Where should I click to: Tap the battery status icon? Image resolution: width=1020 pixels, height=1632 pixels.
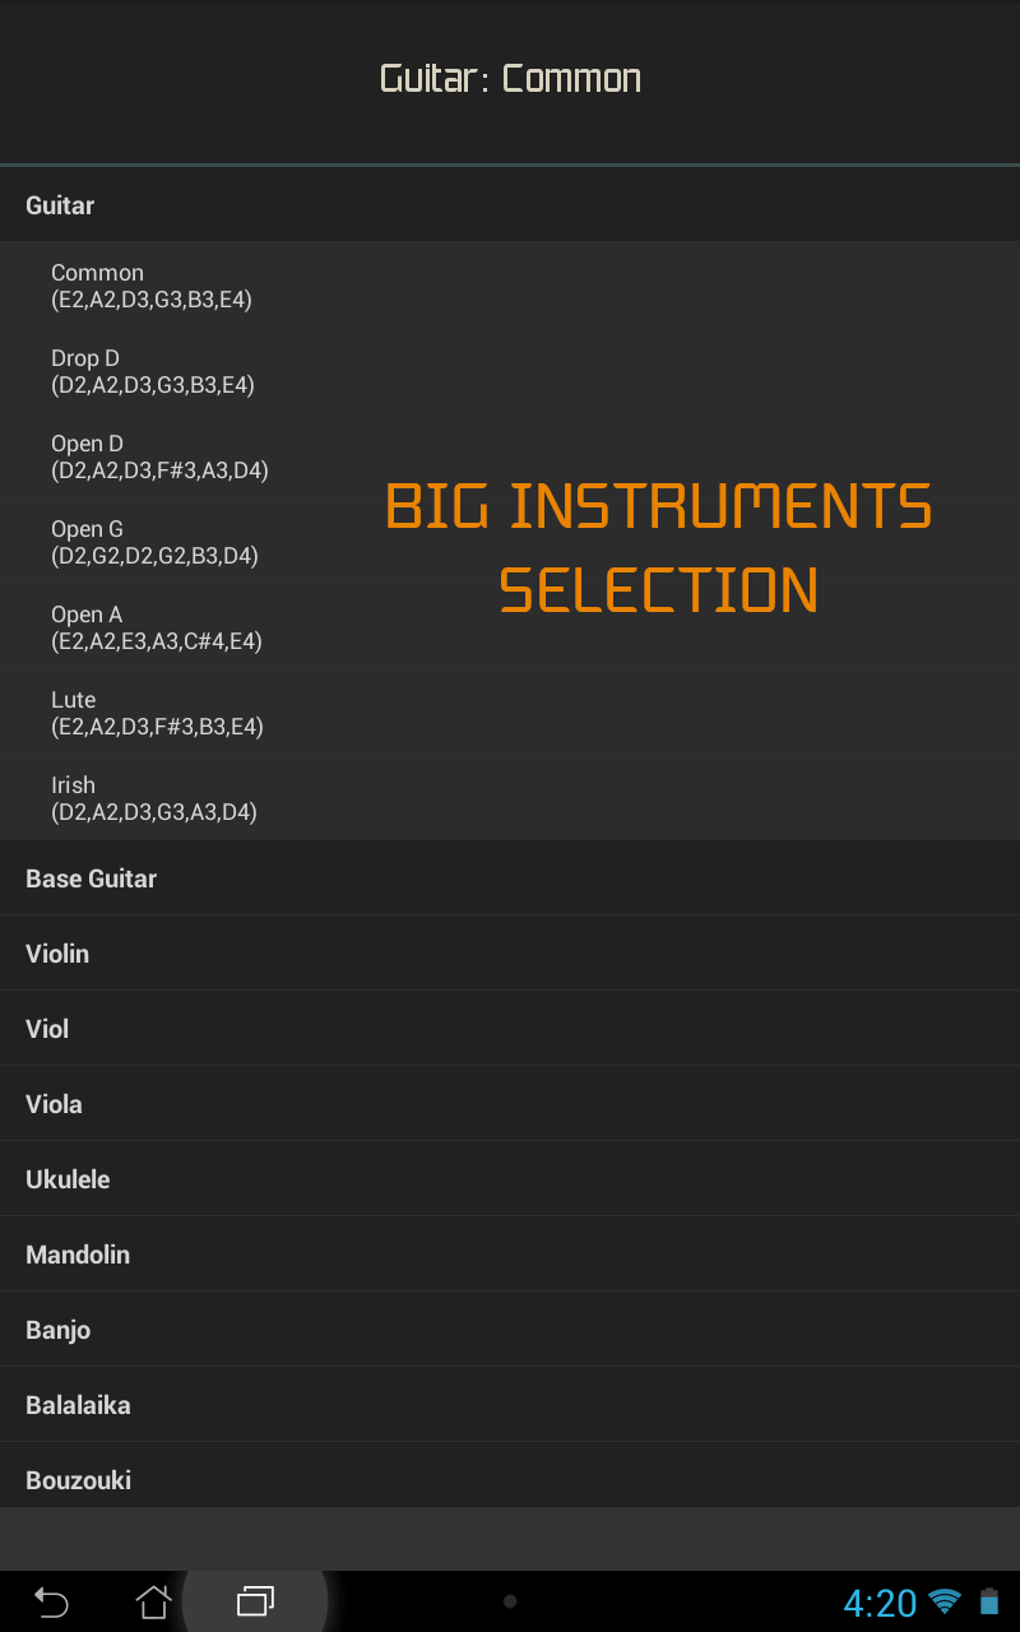click(x=989, y=1602)
